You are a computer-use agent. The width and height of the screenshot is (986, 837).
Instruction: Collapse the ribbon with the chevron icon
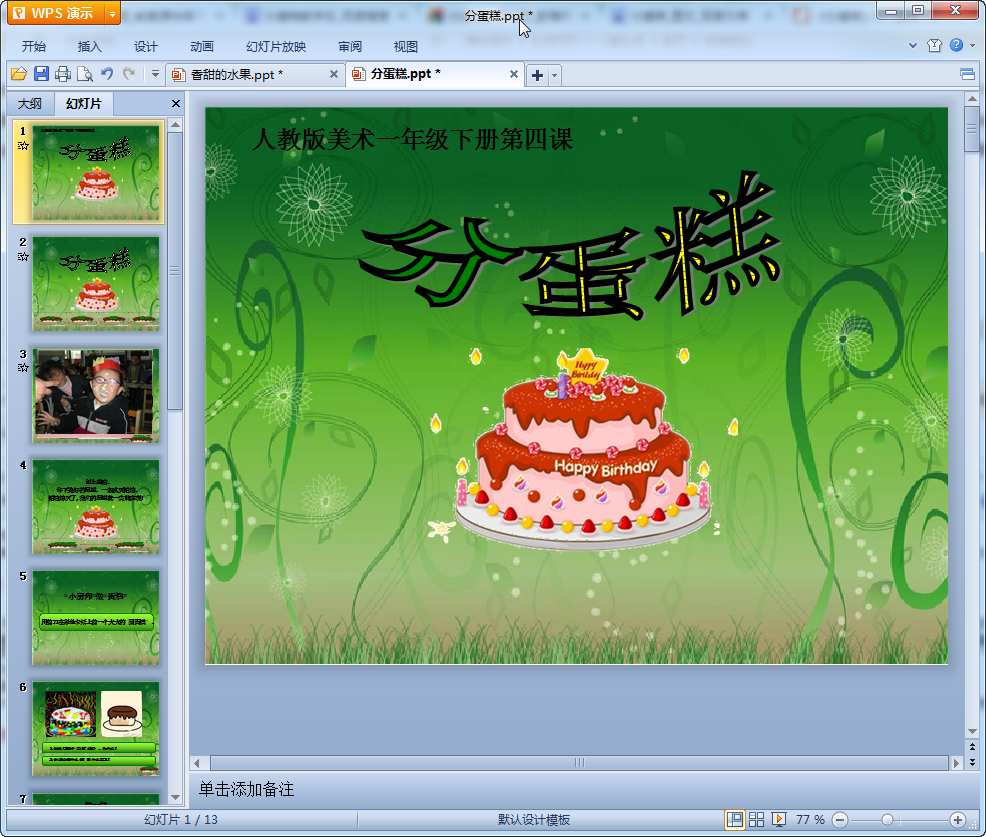pyautogui.click(x=913, y=45)
